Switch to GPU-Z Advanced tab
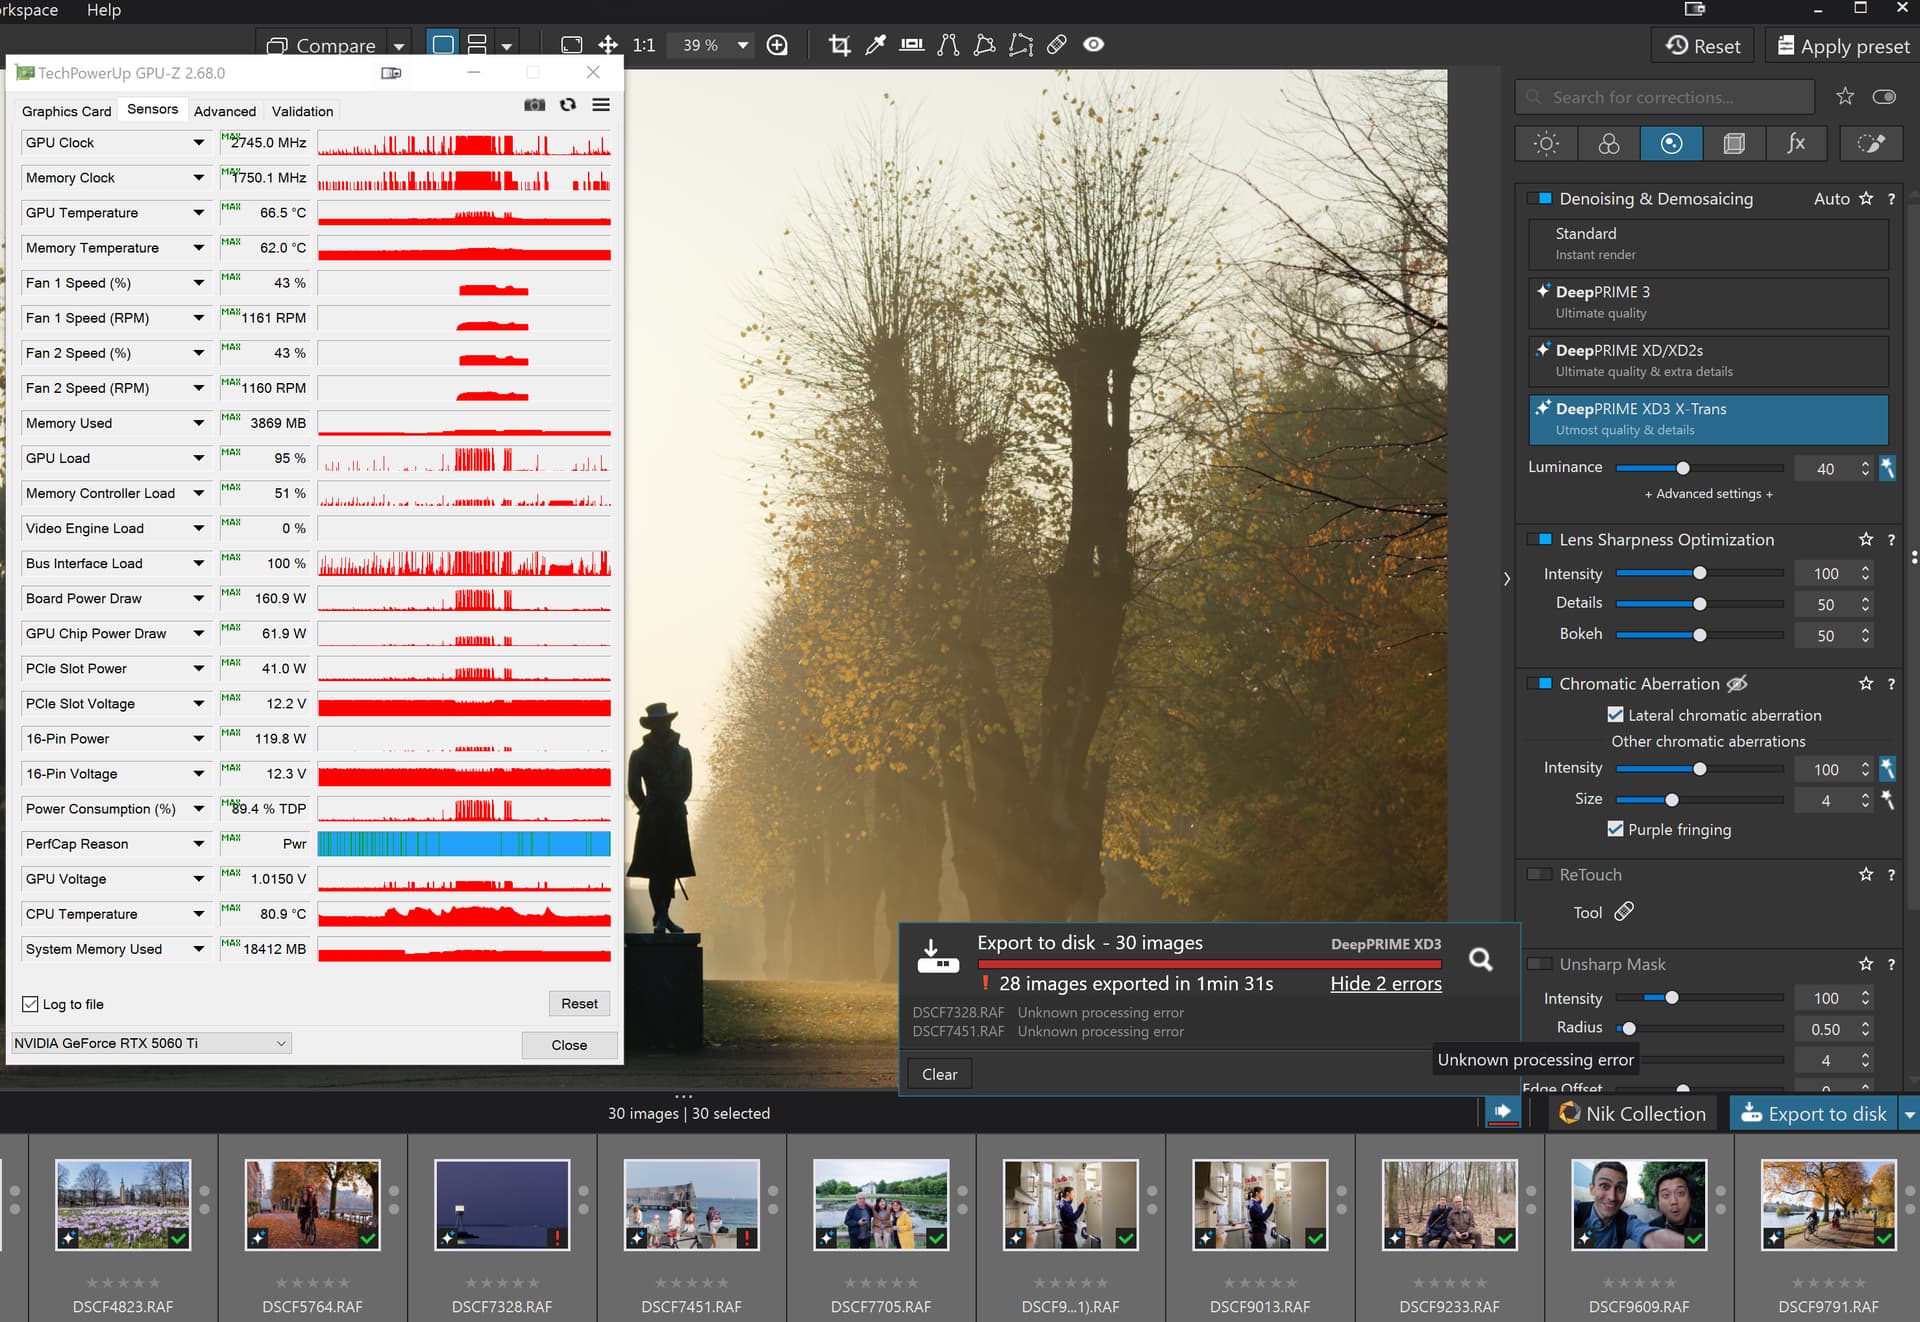Screen dimensions: 1920x1322 coord(225,111)
